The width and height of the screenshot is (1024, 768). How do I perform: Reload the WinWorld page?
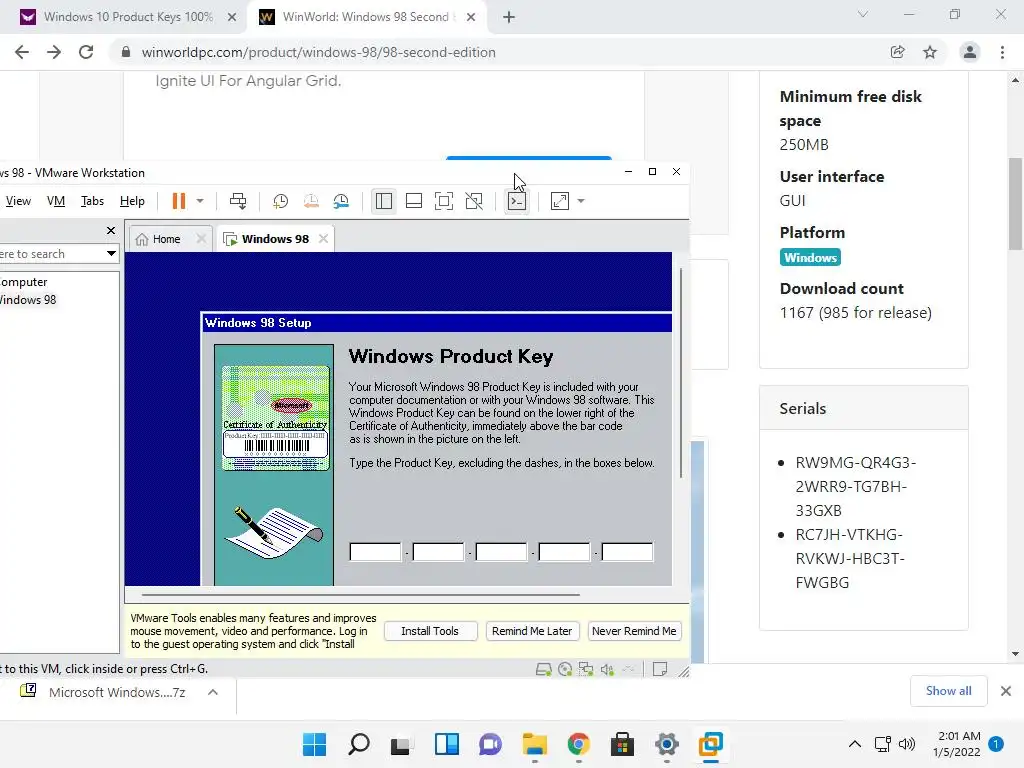click(x=86, y=52)
